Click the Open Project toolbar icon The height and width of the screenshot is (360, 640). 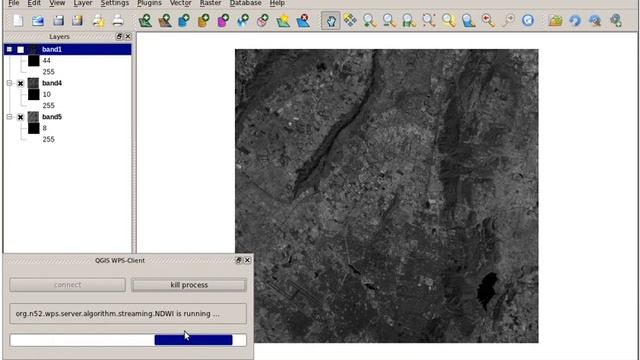coord(38,20)
